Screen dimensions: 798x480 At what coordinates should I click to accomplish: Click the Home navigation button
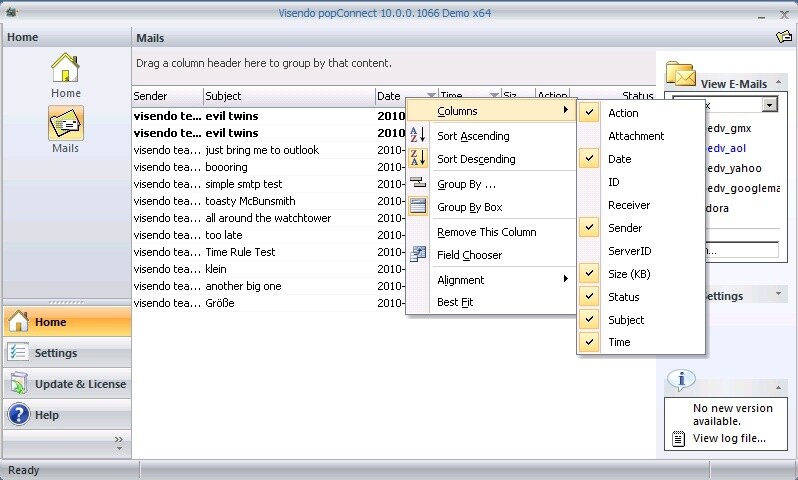(67, 322)
